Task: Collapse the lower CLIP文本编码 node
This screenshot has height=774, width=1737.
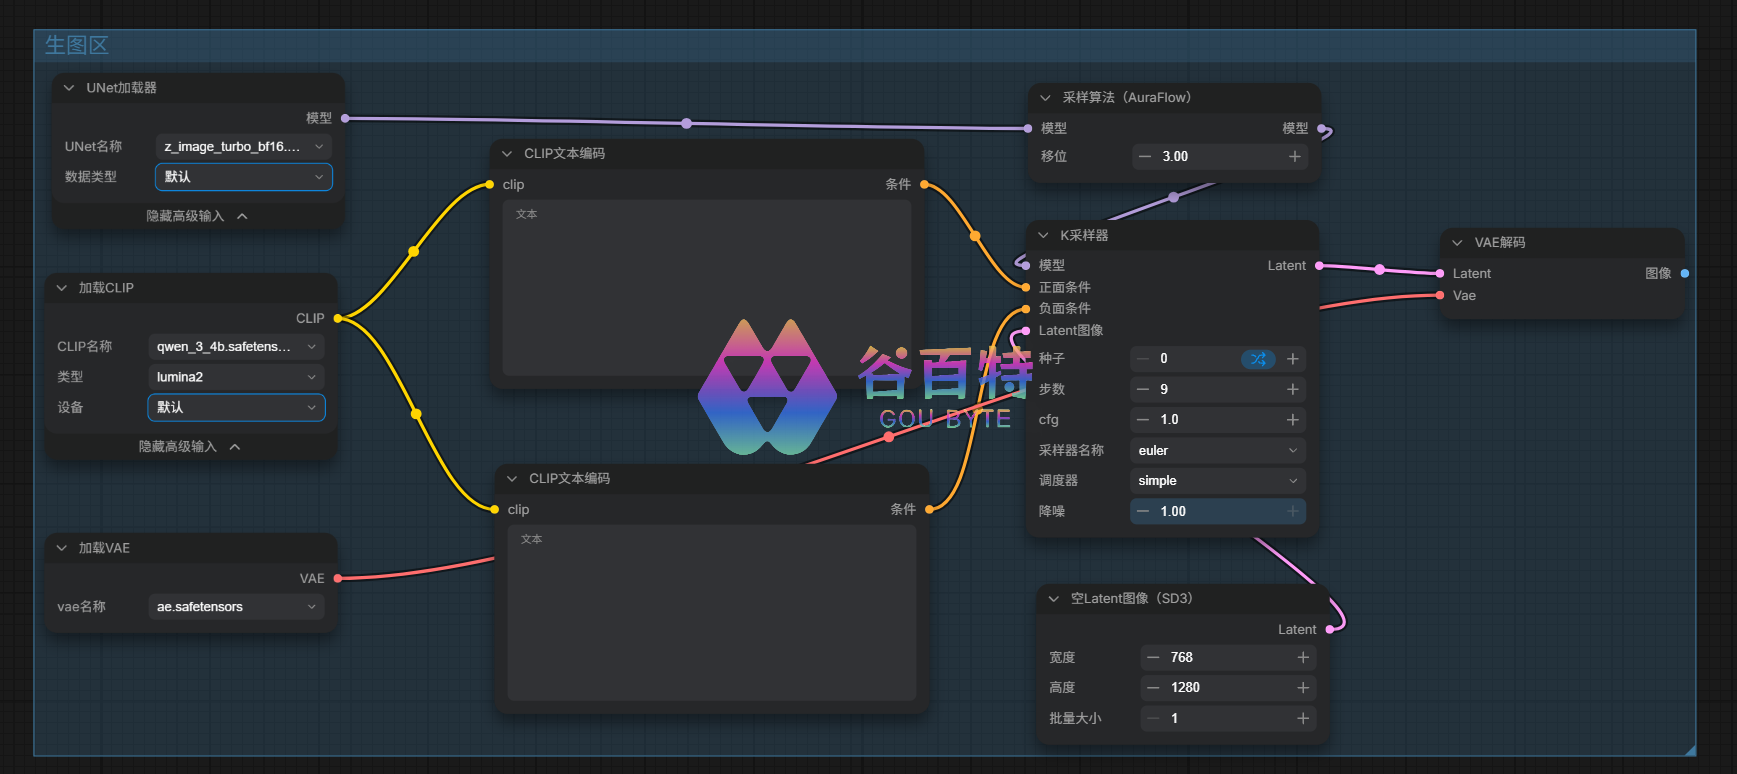Action: (x=512, y=479)
